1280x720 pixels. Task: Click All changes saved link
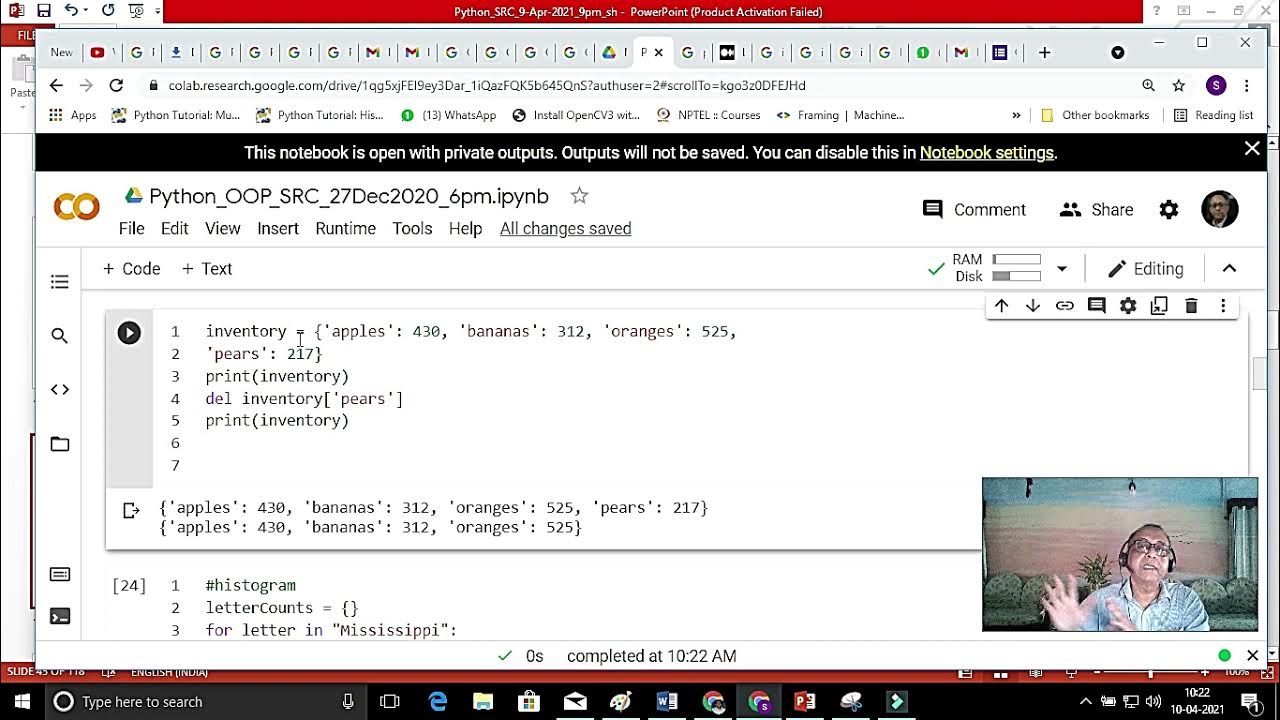[565, 229]
